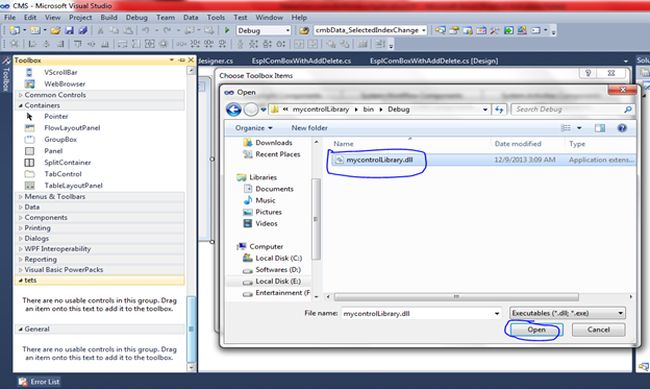Click the Save All toolbar icon

pyautogui.click(x=83, y=30)
